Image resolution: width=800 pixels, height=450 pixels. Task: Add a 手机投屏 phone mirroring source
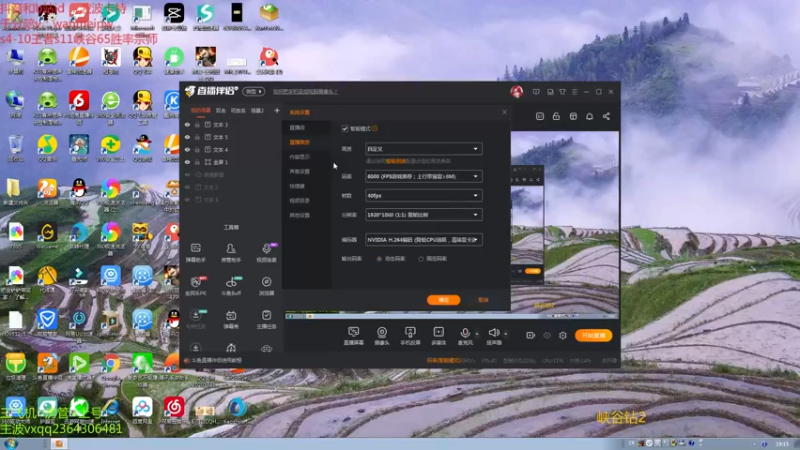tap(410, 336)
